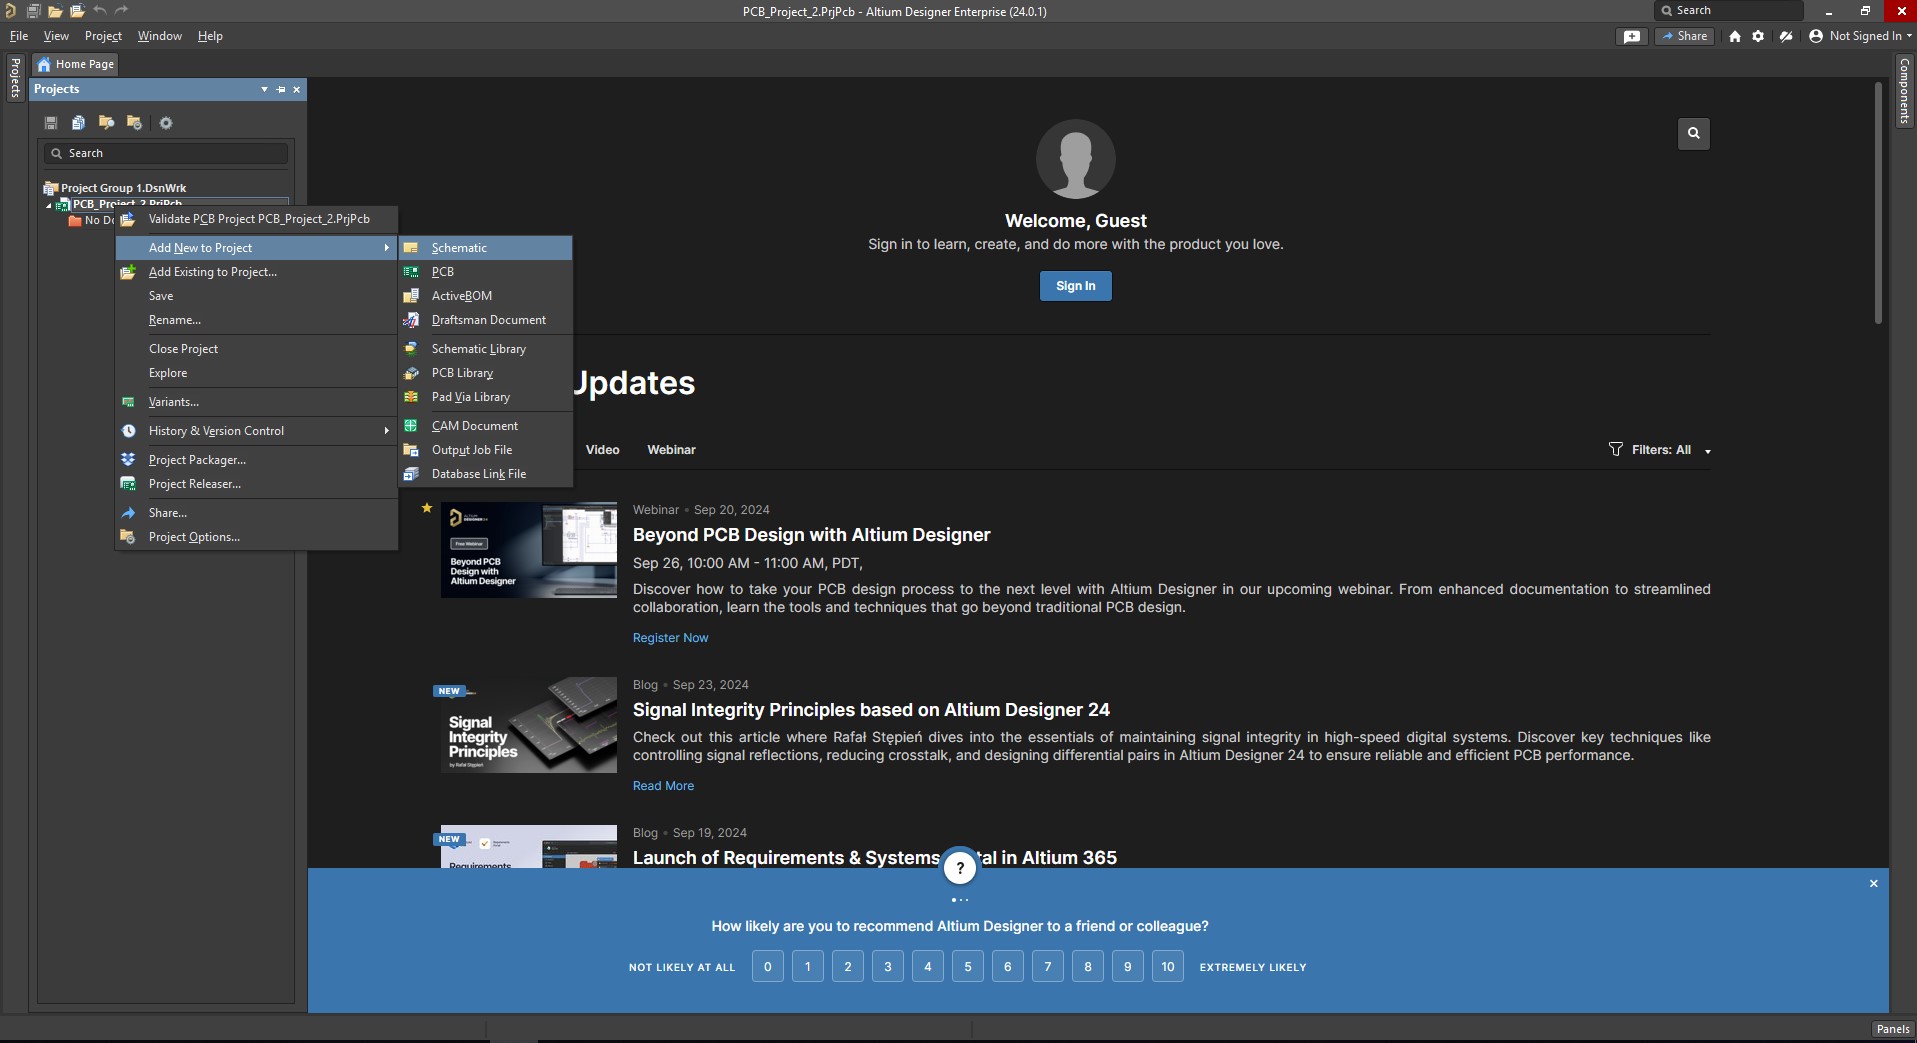1917x1043 pixels.
Task: Open the Beyond PCB Design webinar thumbnail
Action: coord(529,550)
